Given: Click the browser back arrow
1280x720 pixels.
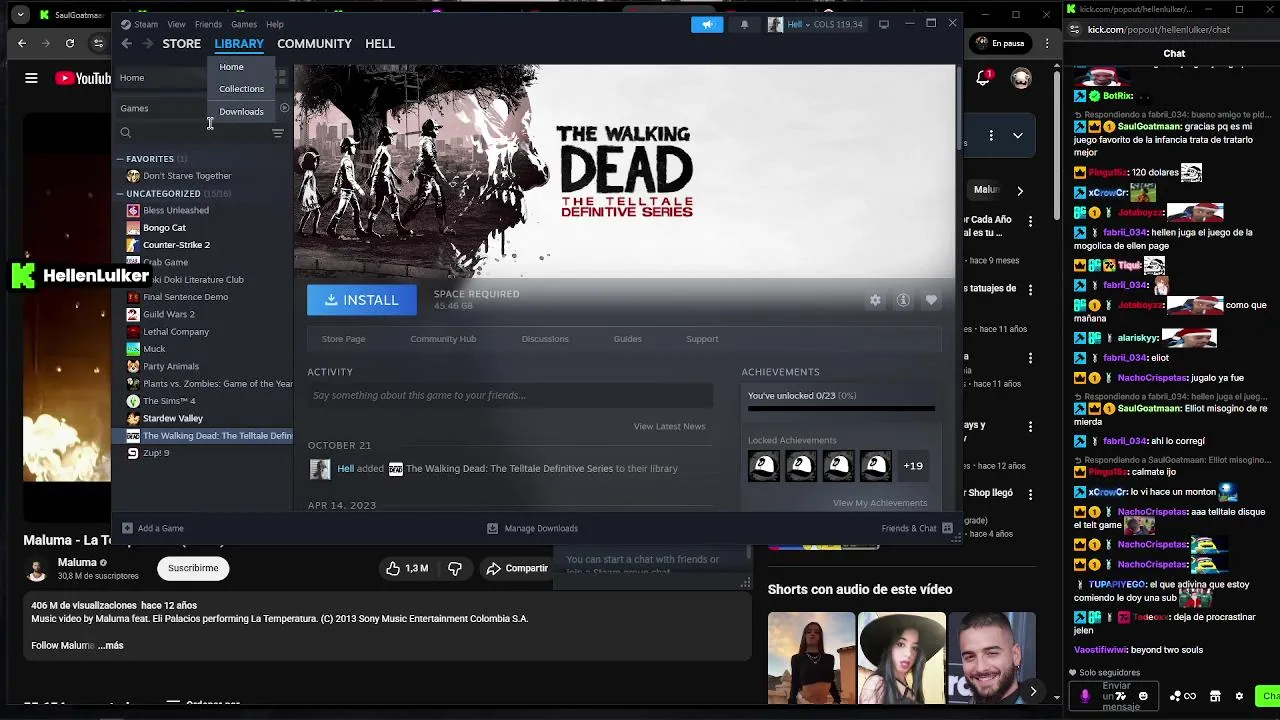Looking at the screenshot, I should pos(22,43).
